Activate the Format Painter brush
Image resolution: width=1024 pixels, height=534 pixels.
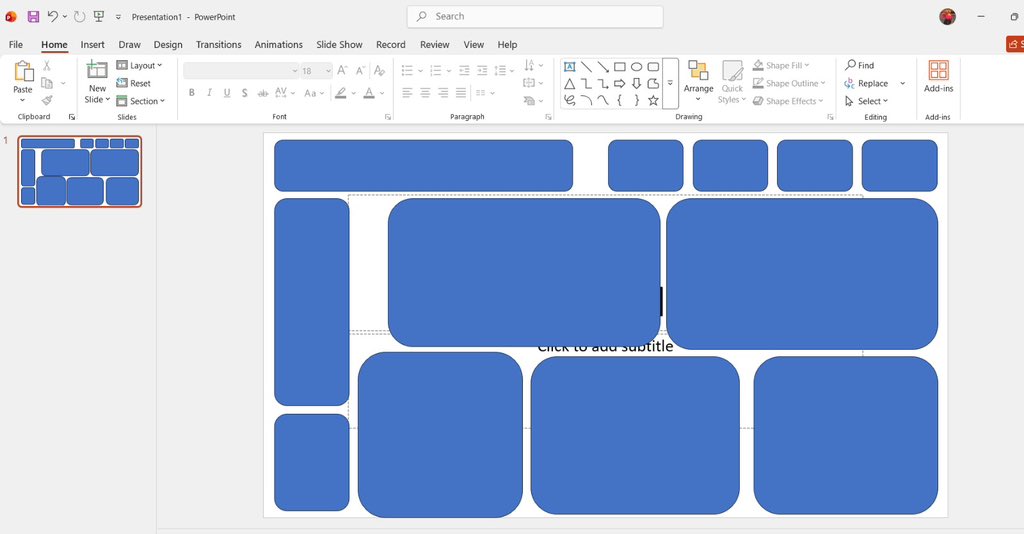click(x=47, y=101)
